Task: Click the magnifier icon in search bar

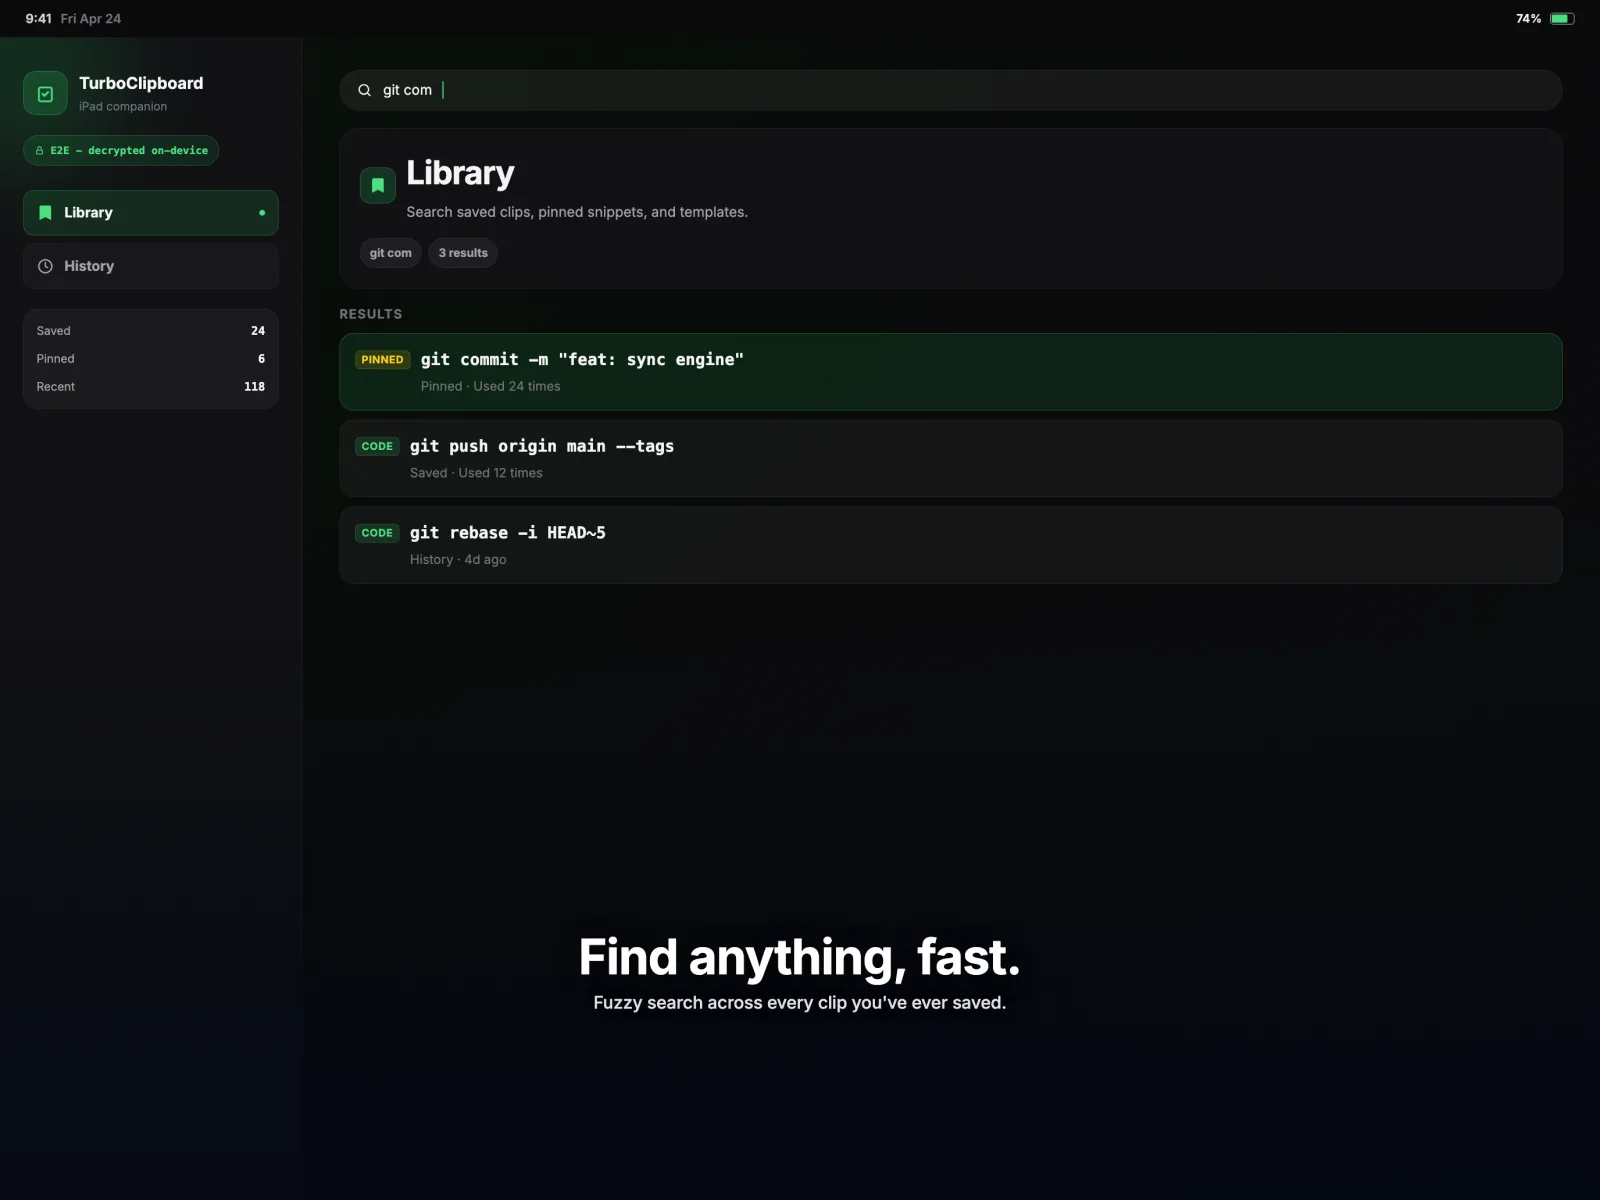Action: (364, 90)
